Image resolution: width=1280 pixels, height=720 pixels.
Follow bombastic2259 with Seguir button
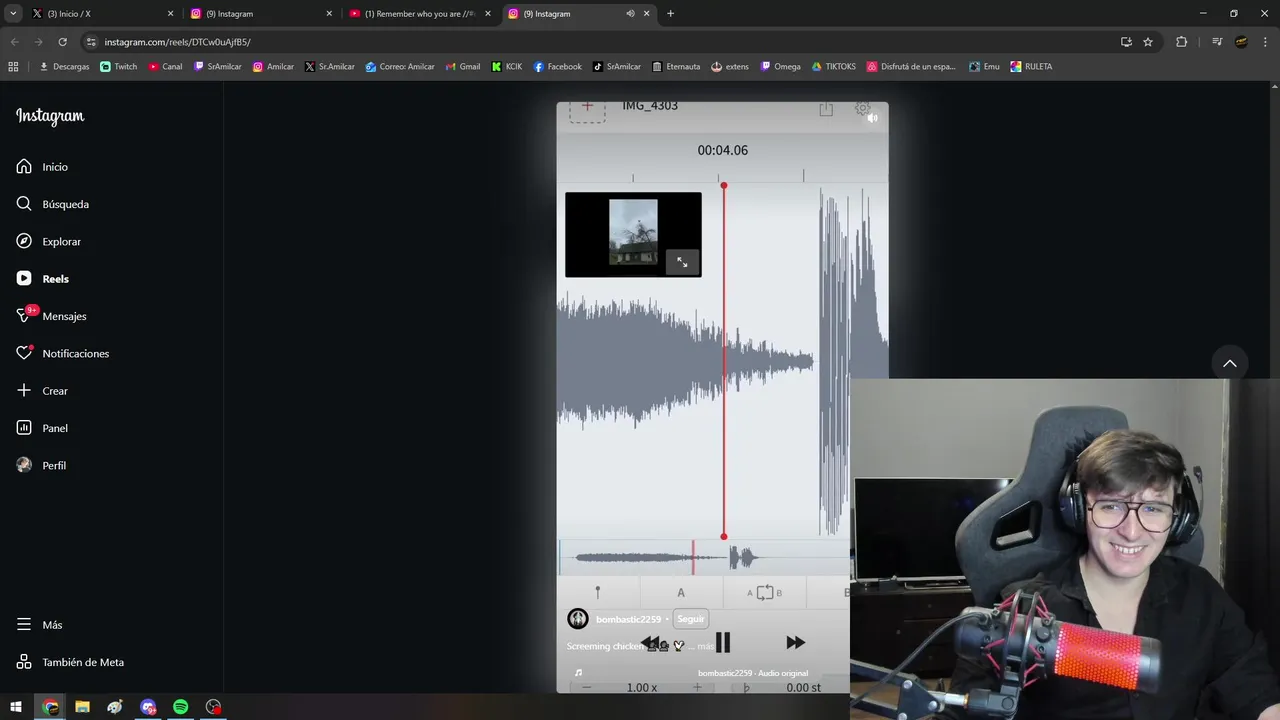point(690,619)
